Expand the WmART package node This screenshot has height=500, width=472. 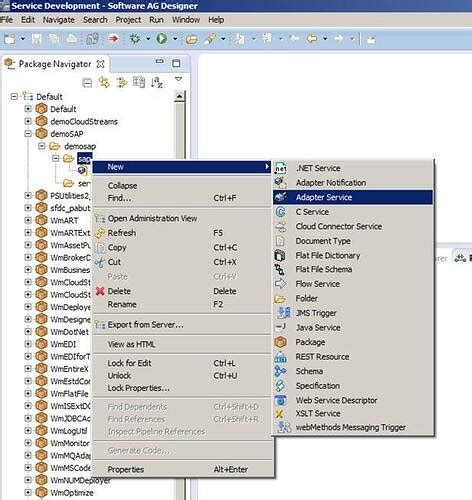coord(28,220)
